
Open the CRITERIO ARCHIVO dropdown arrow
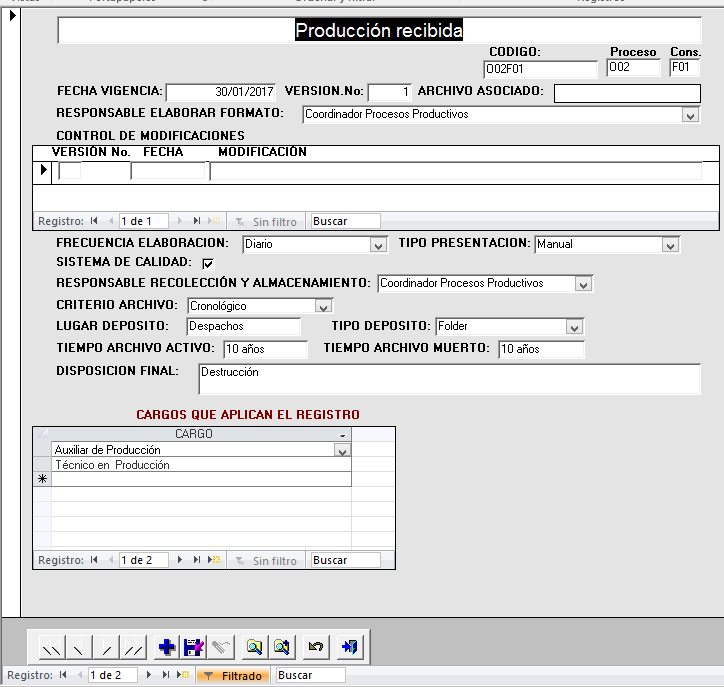click(323, 306)
